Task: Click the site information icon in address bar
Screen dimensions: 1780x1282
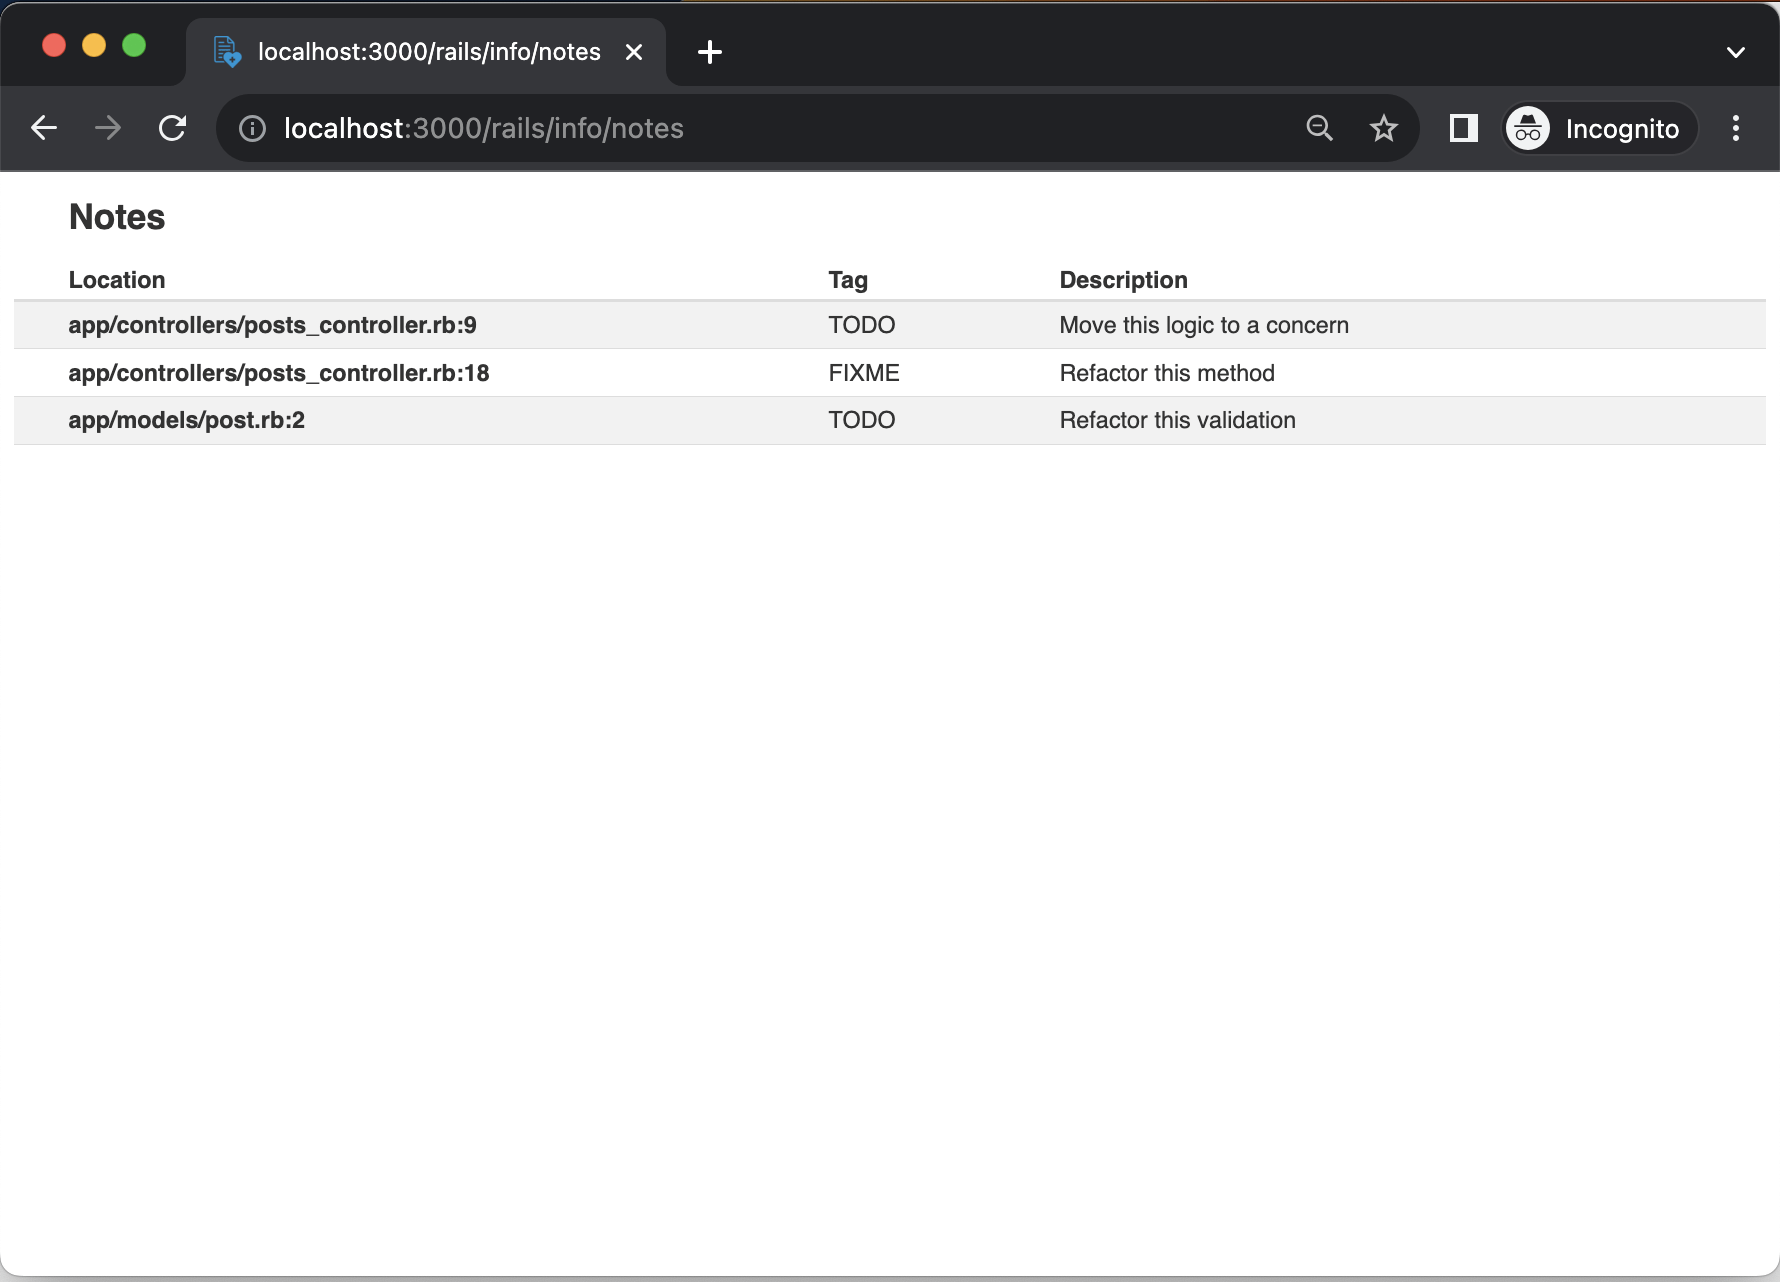Action: [250, 128]
